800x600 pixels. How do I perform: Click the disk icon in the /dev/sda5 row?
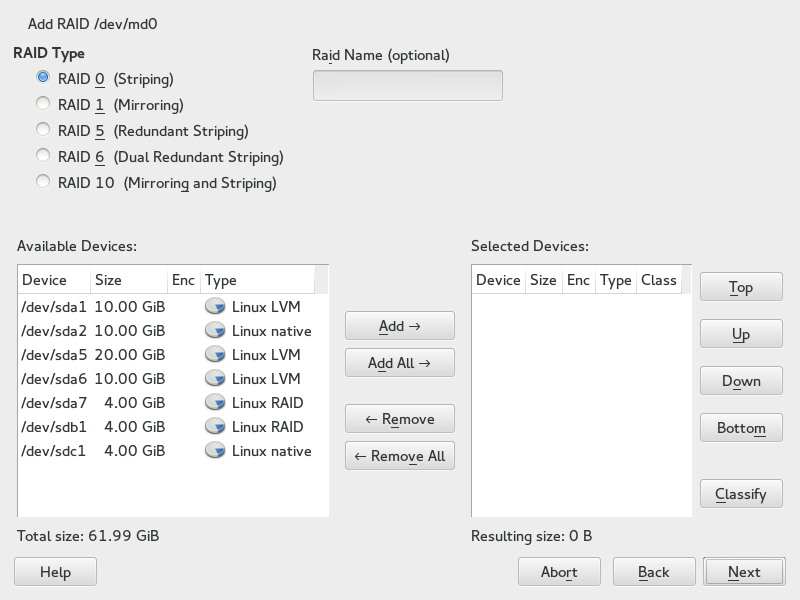pyautogui.click(x=215, y=355)
